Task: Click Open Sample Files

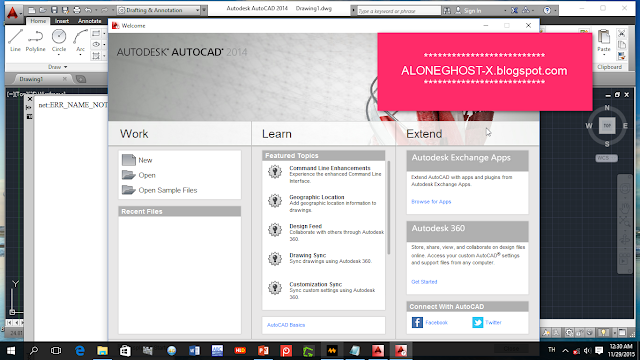Action: point(168,190)
